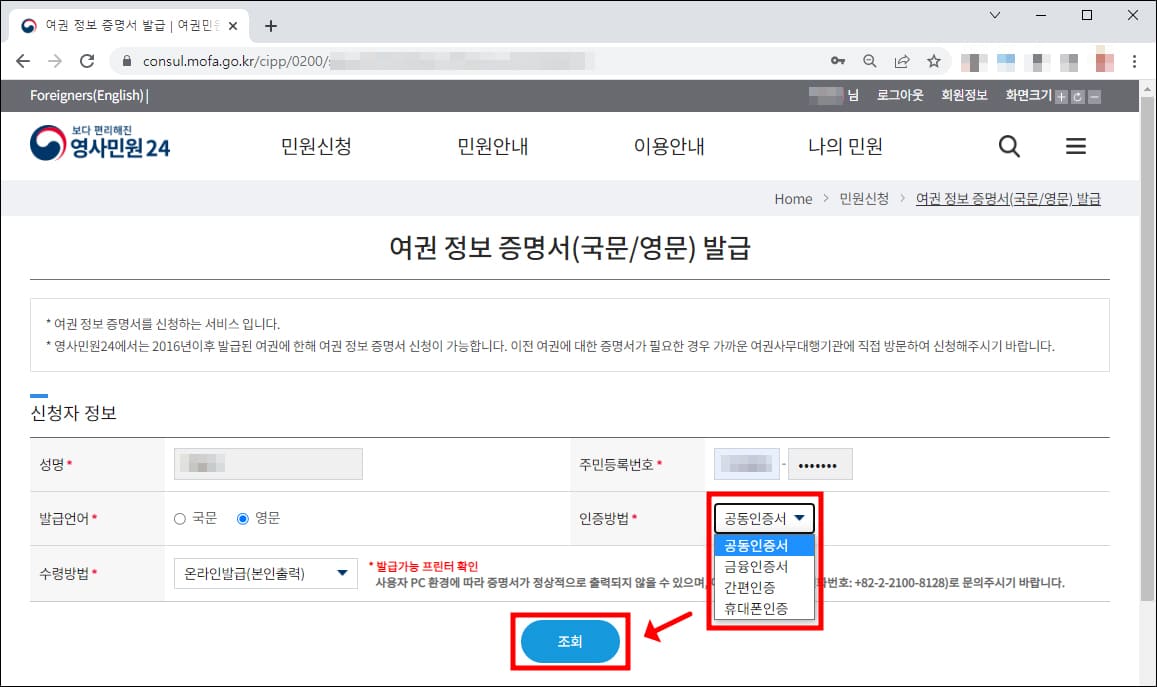The height and width of the screenshot is (687, 1157).
Task: Click the 영사민원24 logo
Action: click(100, 144)
